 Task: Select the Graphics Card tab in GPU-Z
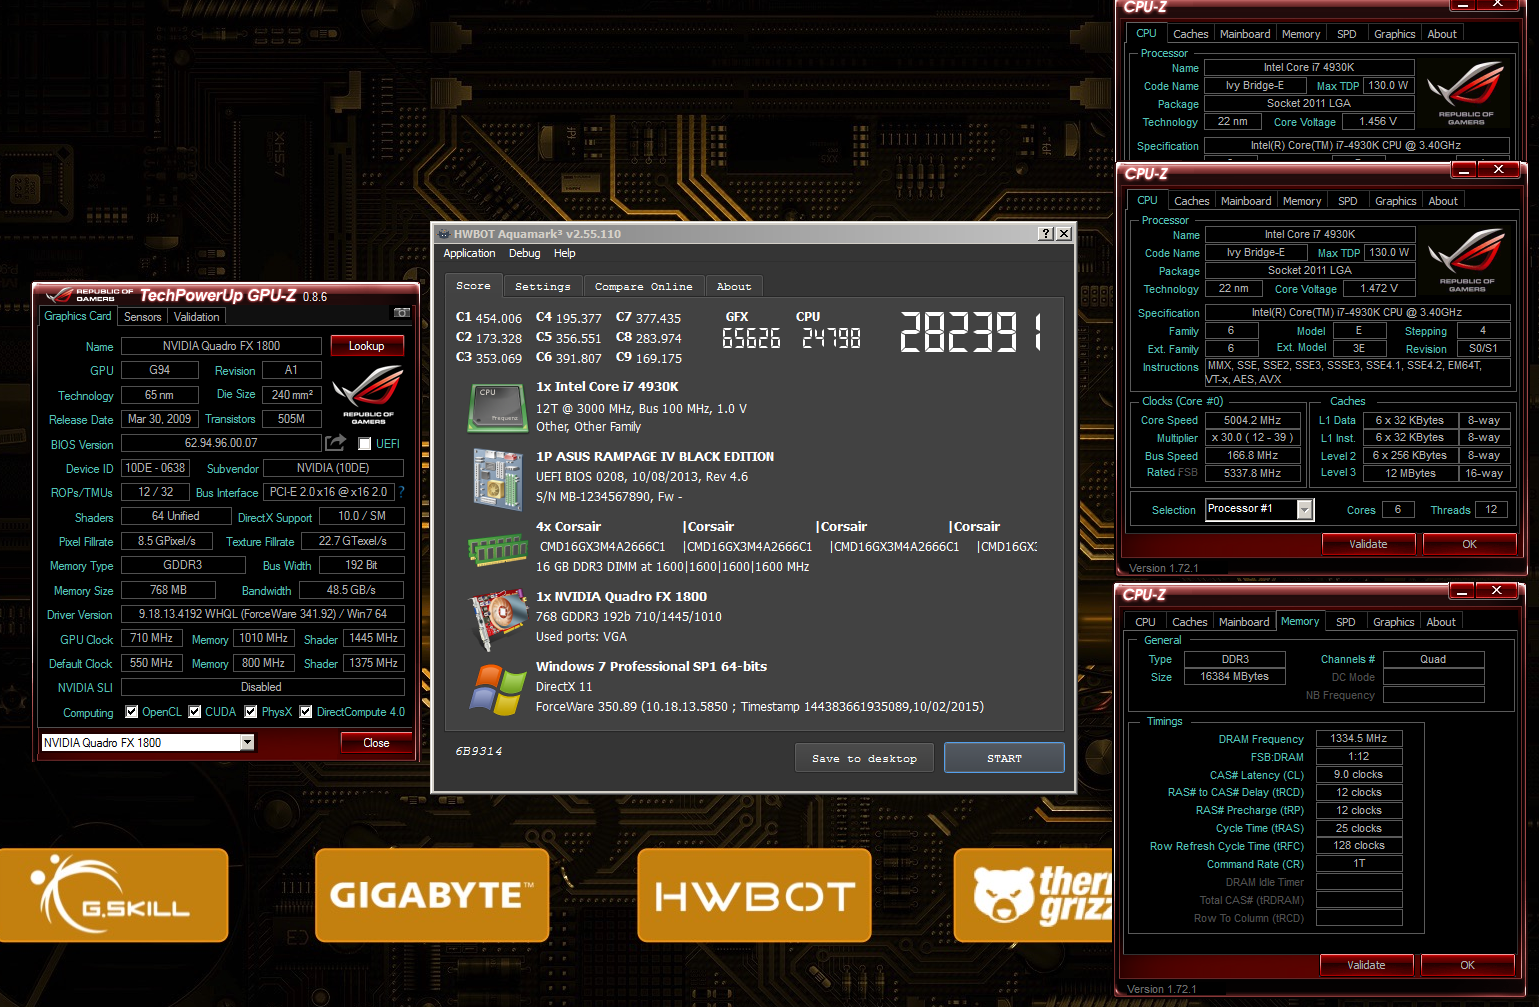78,316
